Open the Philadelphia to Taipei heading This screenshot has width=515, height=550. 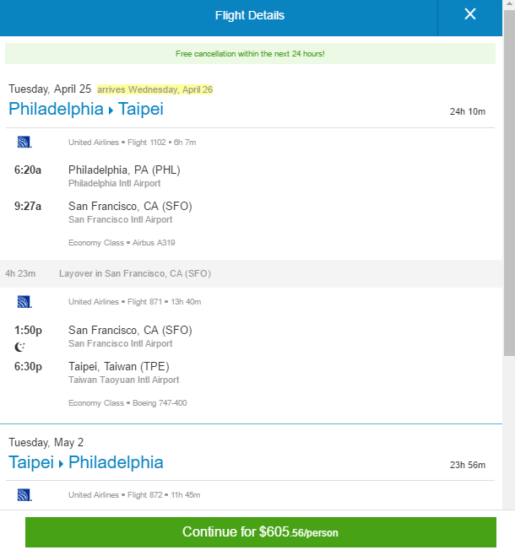[x=86, y=109]
